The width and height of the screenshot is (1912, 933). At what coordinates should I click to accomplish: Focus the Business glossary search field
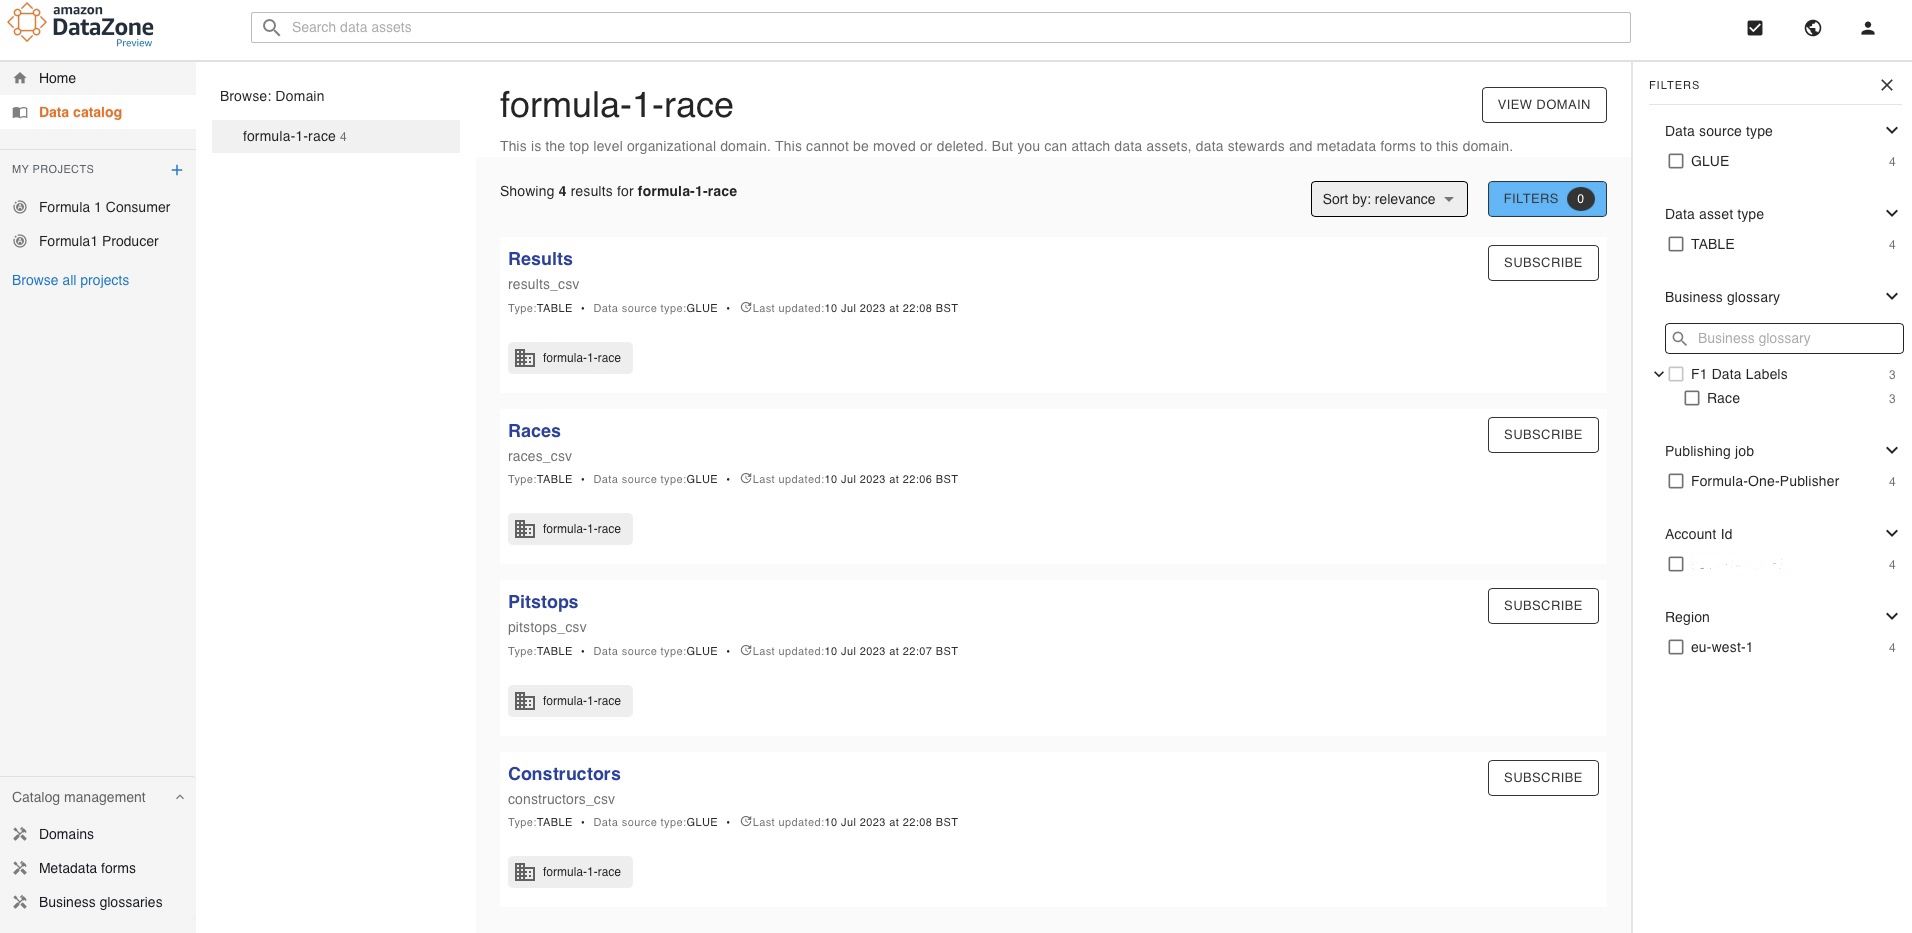[1784, 338]
